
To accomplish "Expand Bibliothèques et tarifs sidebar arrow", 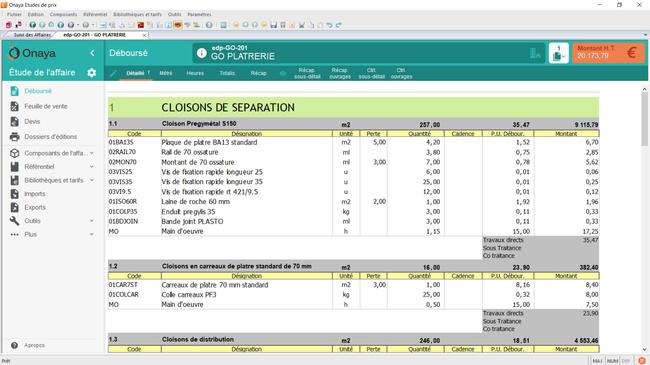I will 92,180.
